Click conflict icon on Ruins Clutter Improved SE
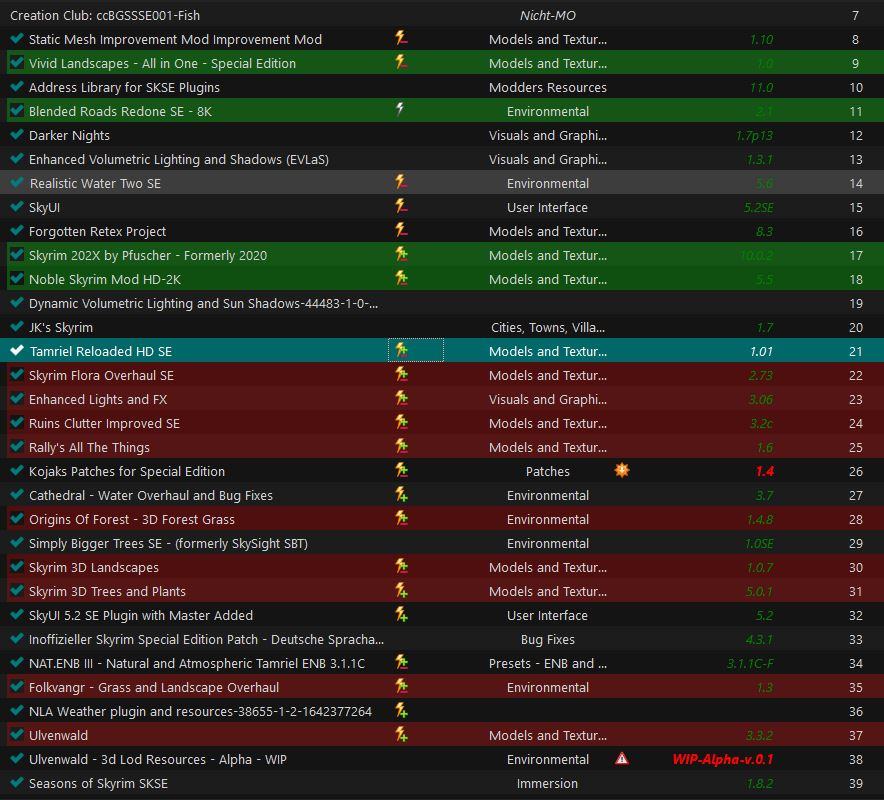 tap(401, 422)
